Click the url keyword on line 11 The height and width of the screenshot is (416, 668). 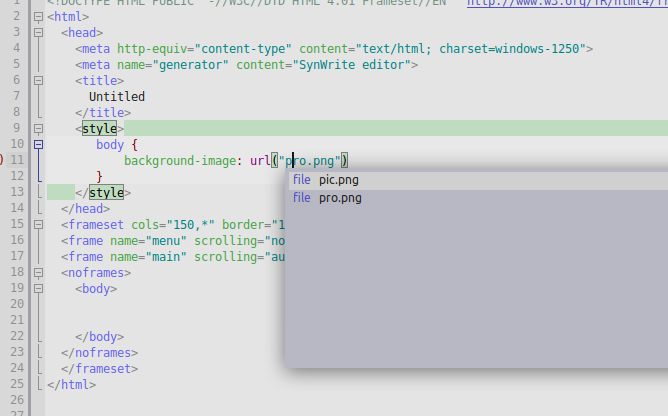[x=260, y=161]
